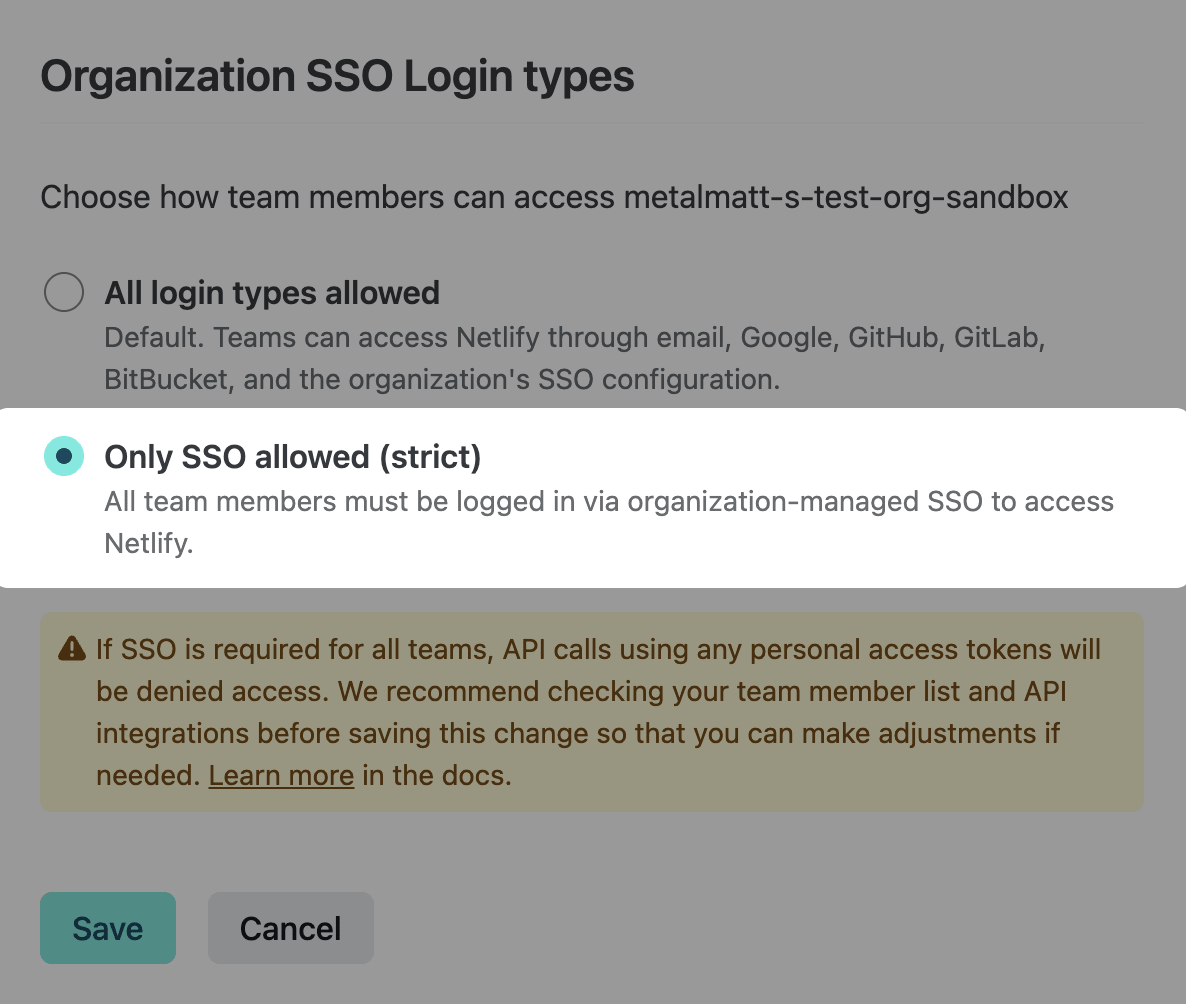This screenshot has width=1186, height=1004.
Task: Click the "Only SSO allowed (strict)" radio button
Action: [x=64, y=456]
